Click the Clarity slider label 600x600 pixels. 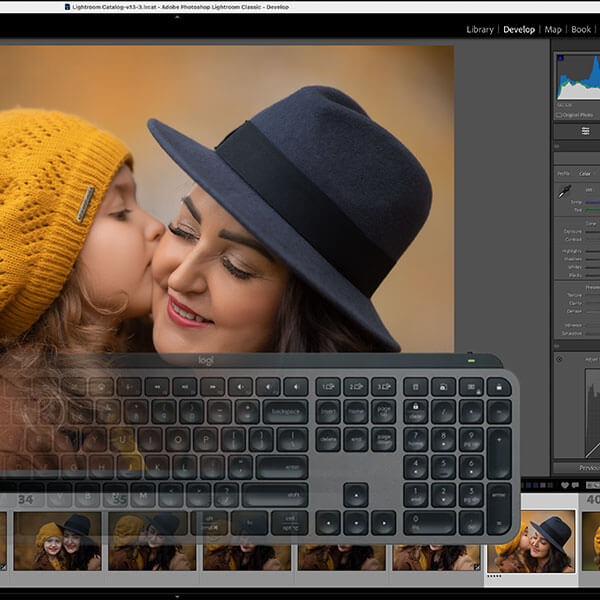point(575,303)
